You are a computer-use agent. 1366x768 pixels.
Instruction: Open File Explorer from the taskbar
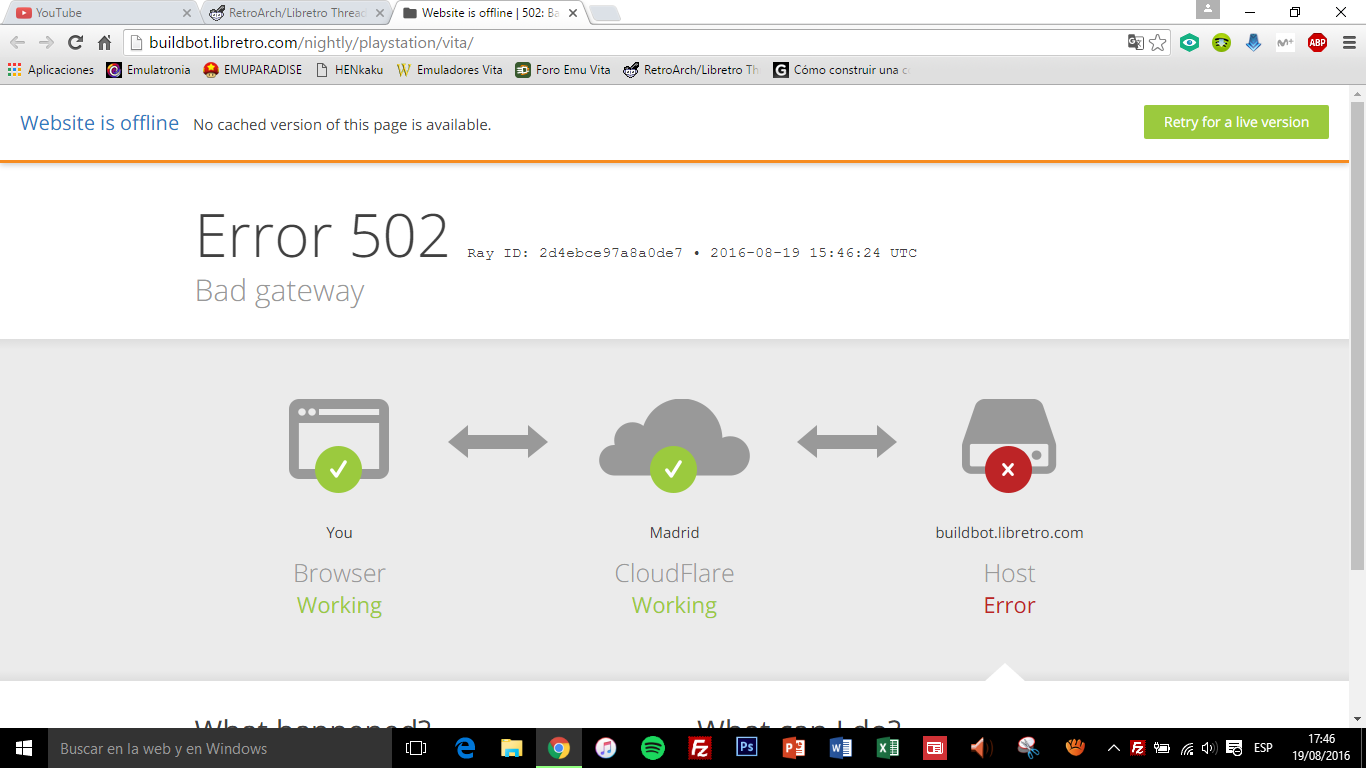[x=512, y=748]
